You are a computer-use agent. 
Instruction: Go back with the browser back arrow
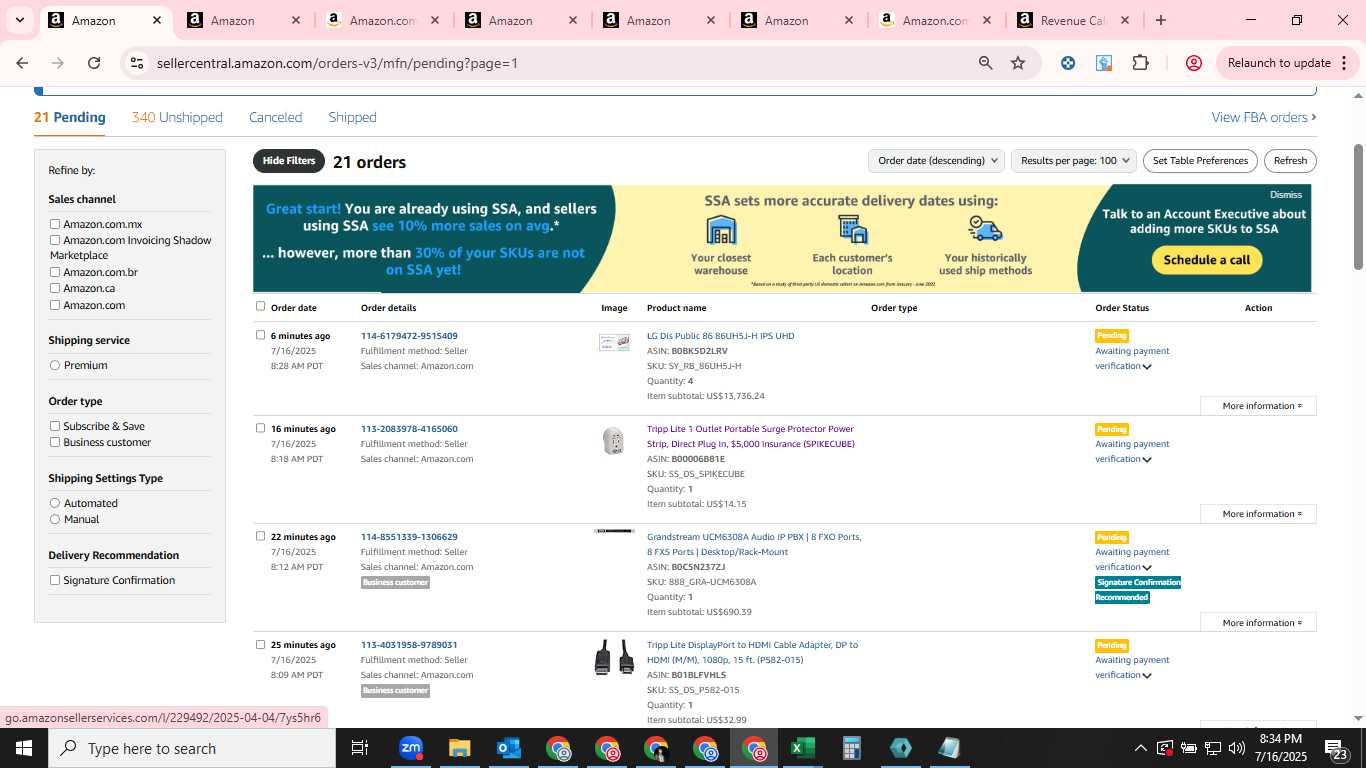(x=22, y=63)
